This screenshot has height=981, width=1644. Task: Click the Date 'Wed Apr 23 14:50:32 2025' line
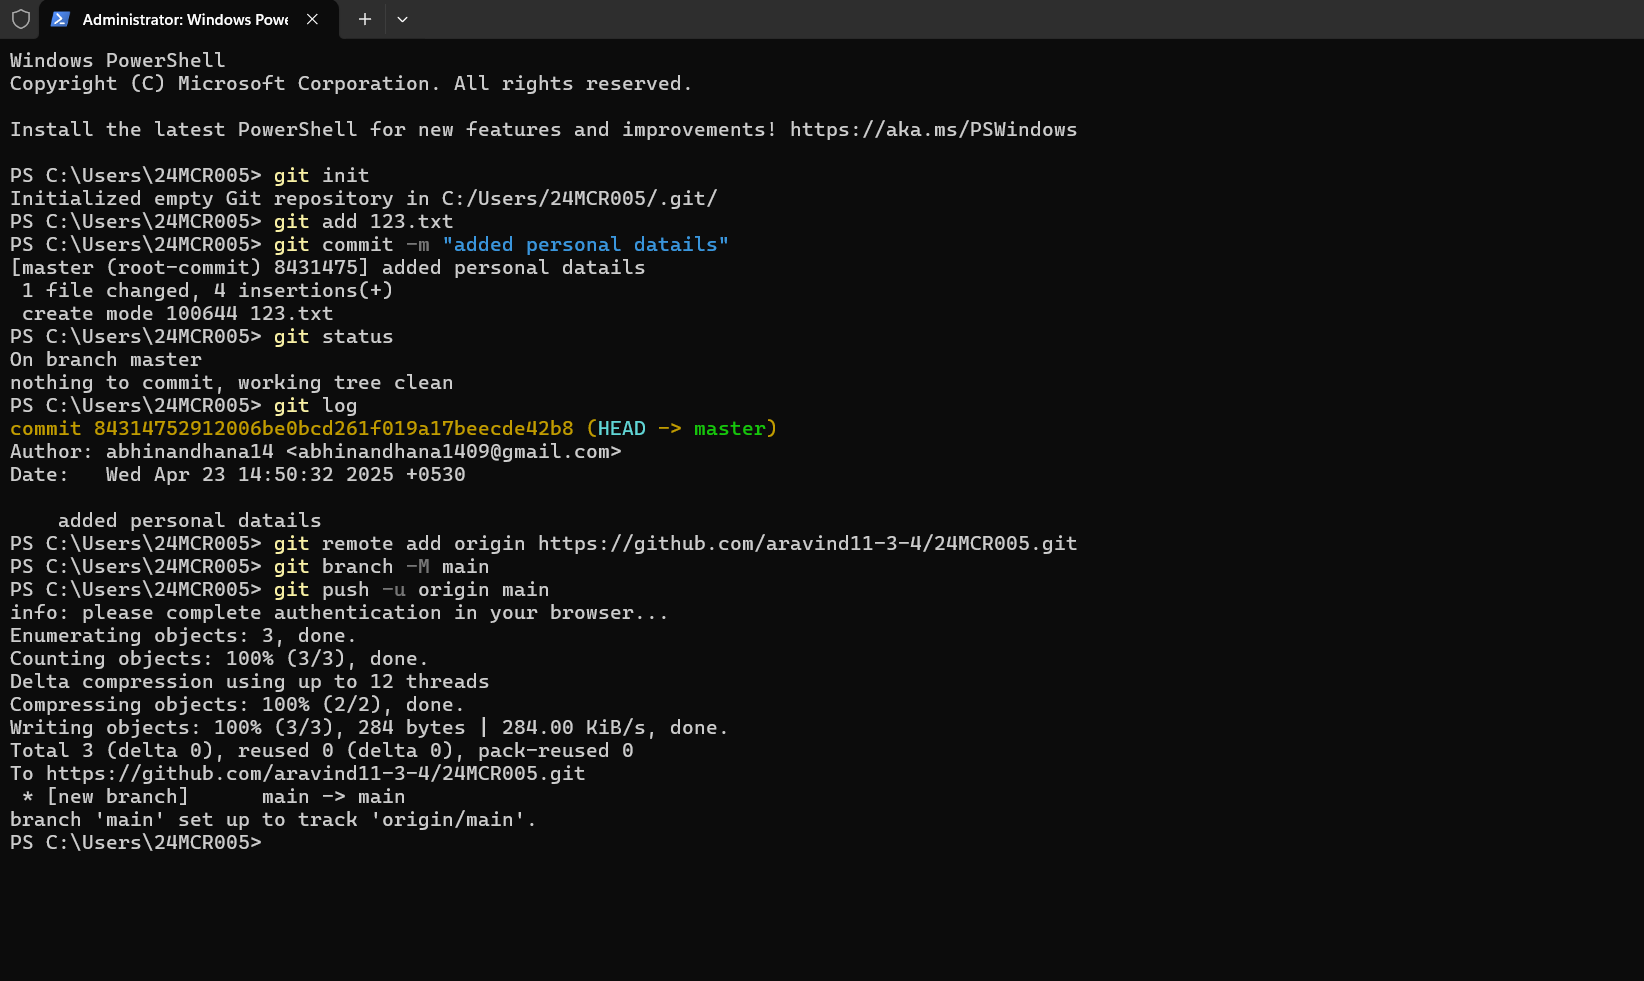click(238, 475)
